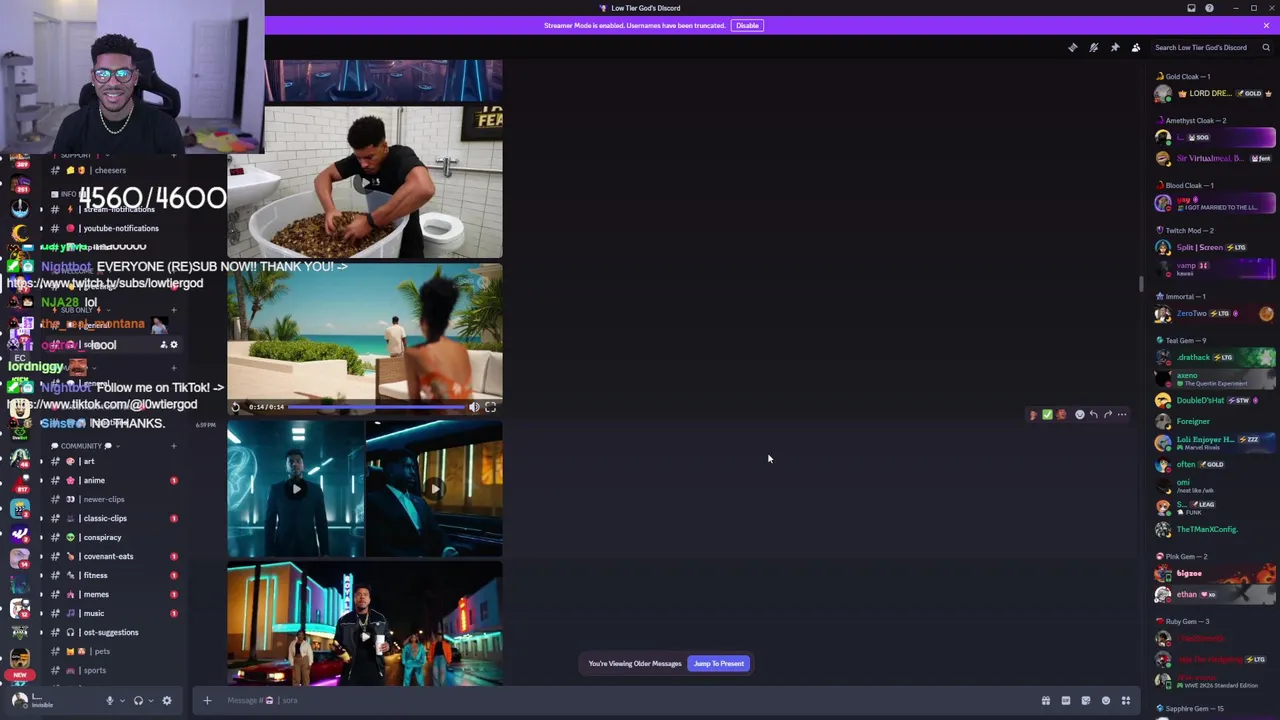Click the forward arrow on message toolbar
1280x720 pixels.
[x=1108, y=414]
